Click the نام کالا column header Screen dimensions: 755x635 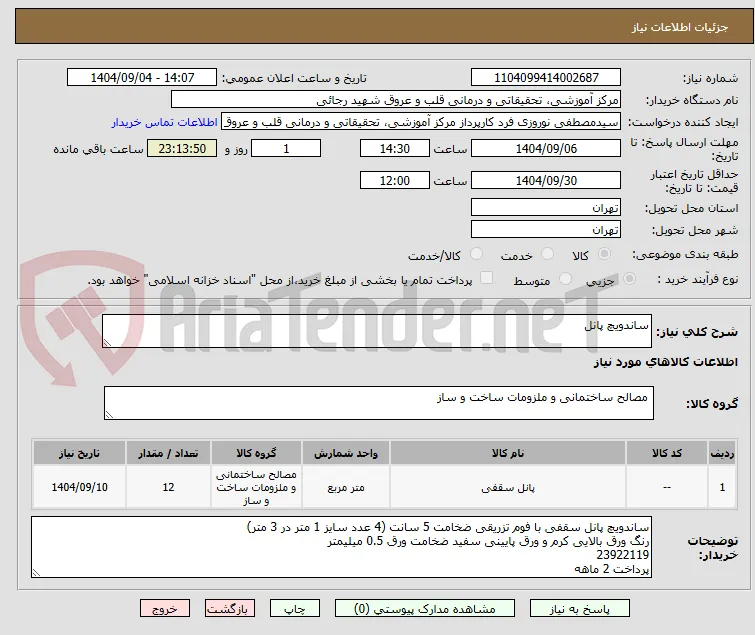[x=508, y=453]
